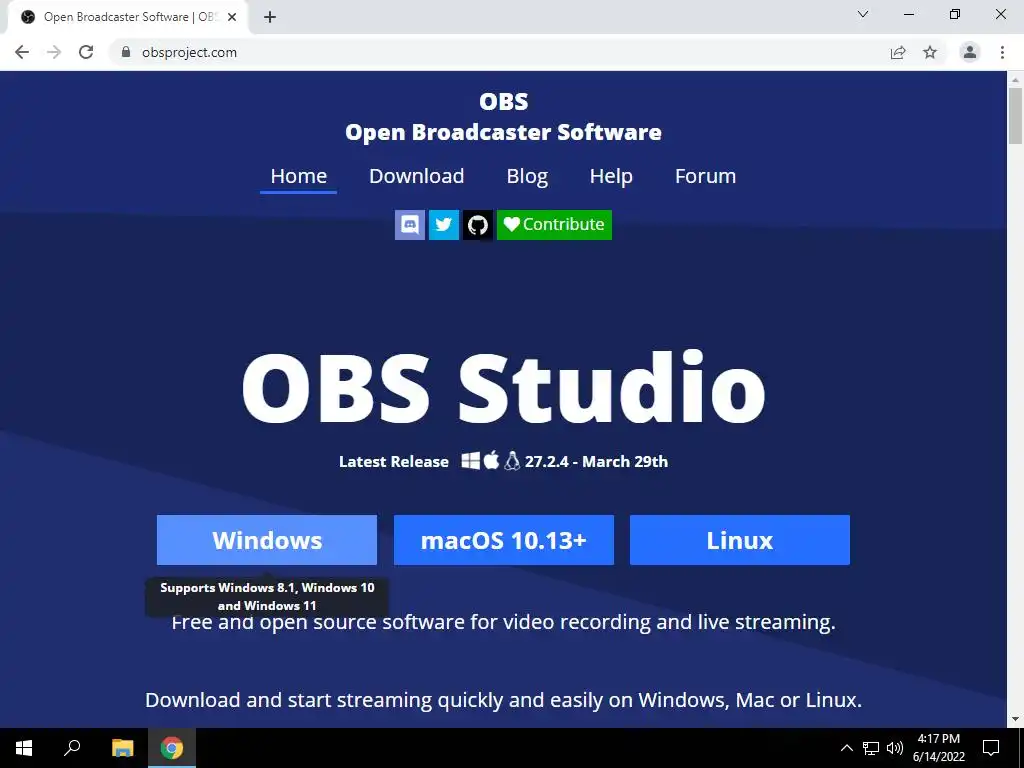Select the Open Broadcaster Software tab

[127, 18]
